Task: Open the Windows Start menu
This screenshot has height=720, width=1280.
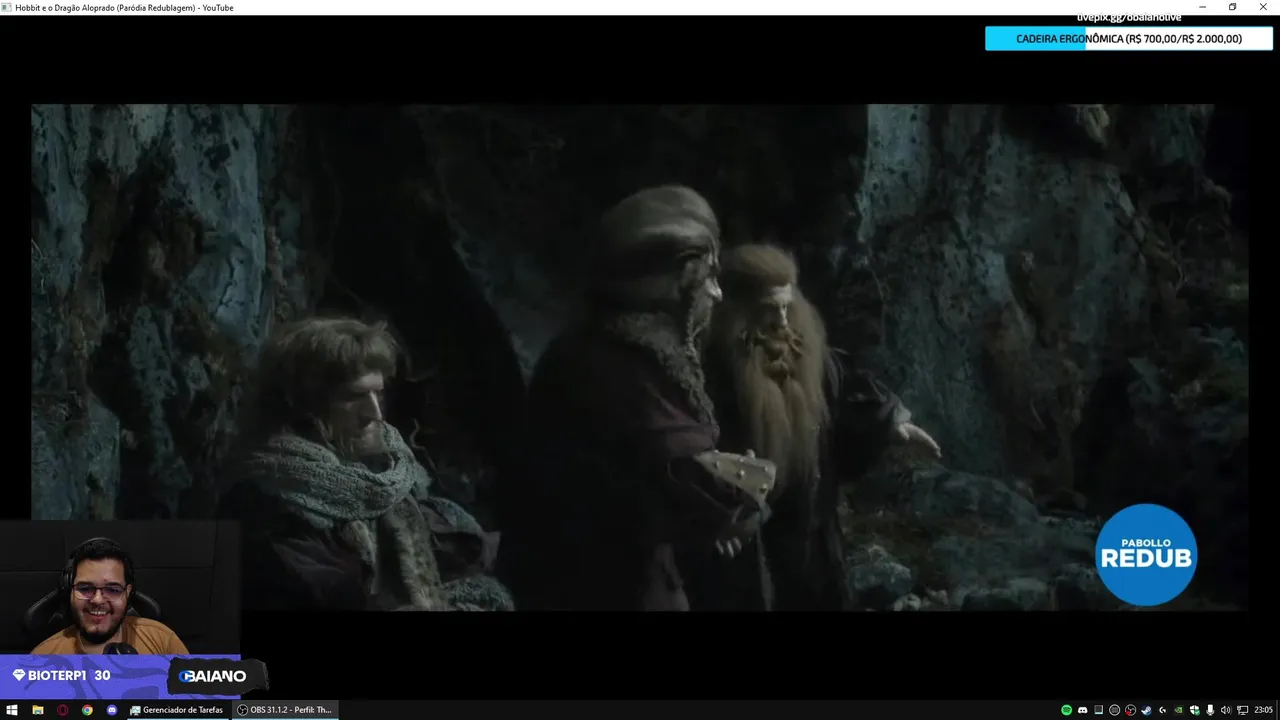Action: point(12,710)
